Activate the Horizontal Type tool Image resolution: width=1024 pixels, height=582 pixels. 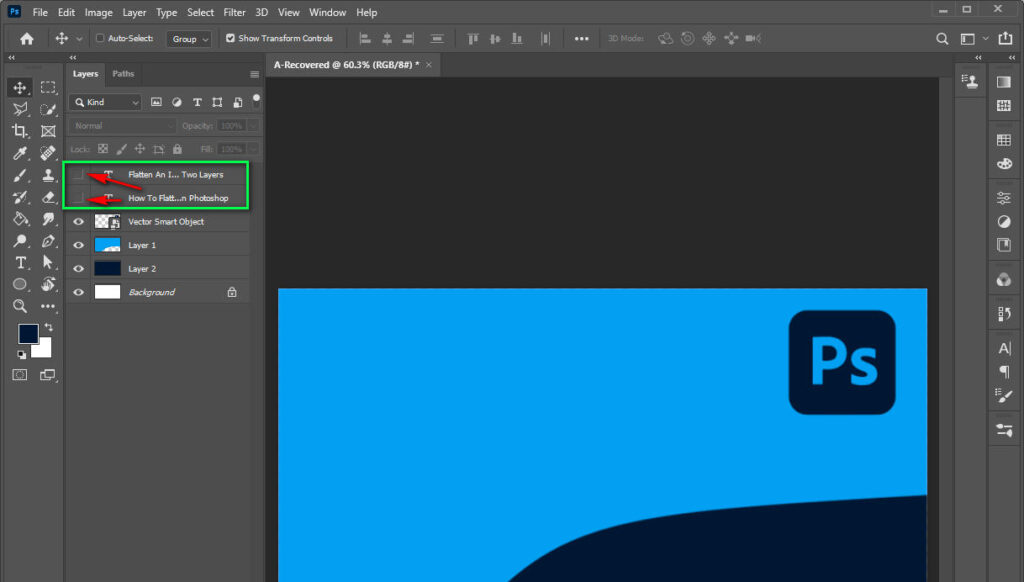20,262
